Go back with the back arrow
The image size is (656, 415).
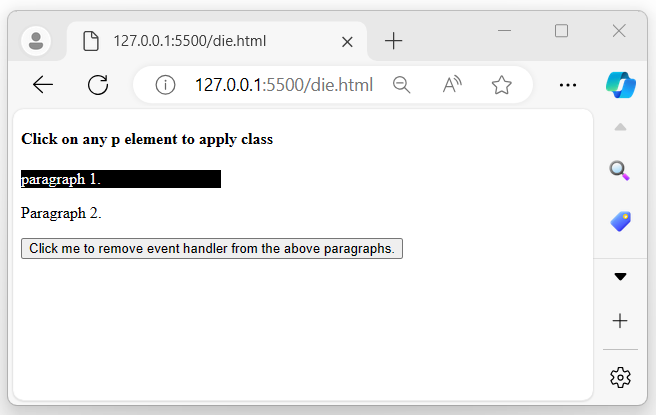[x=43, y=85]
